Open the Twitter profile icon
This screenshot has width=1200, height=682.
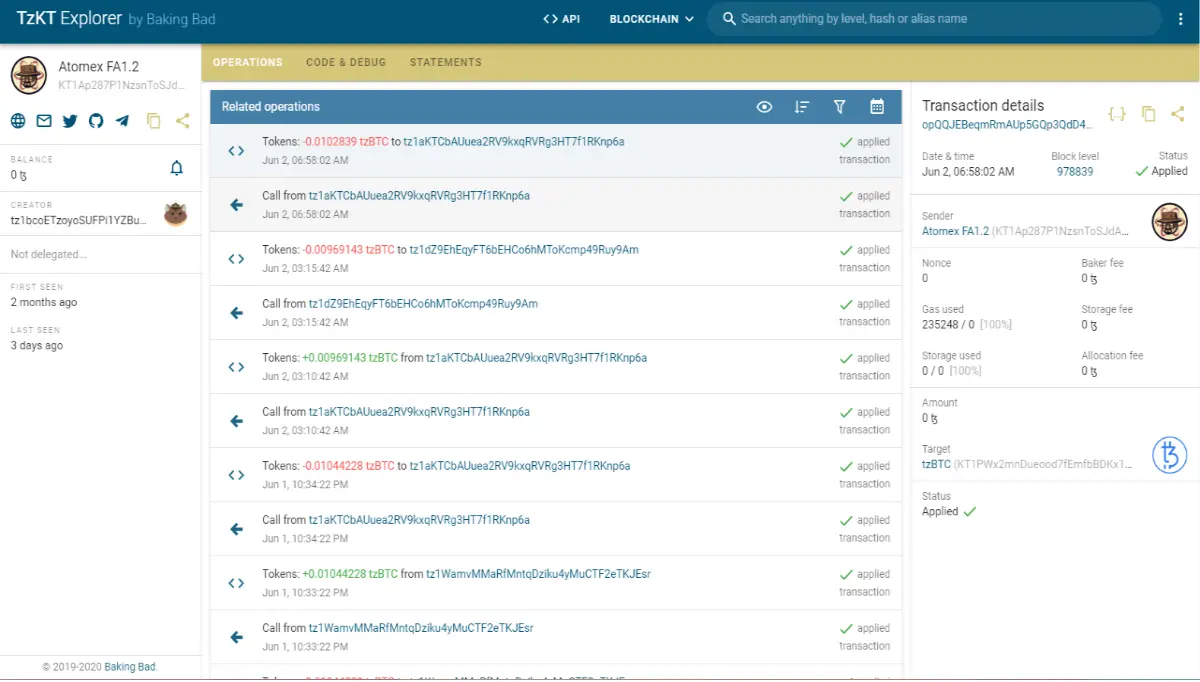tap(70, 121)
